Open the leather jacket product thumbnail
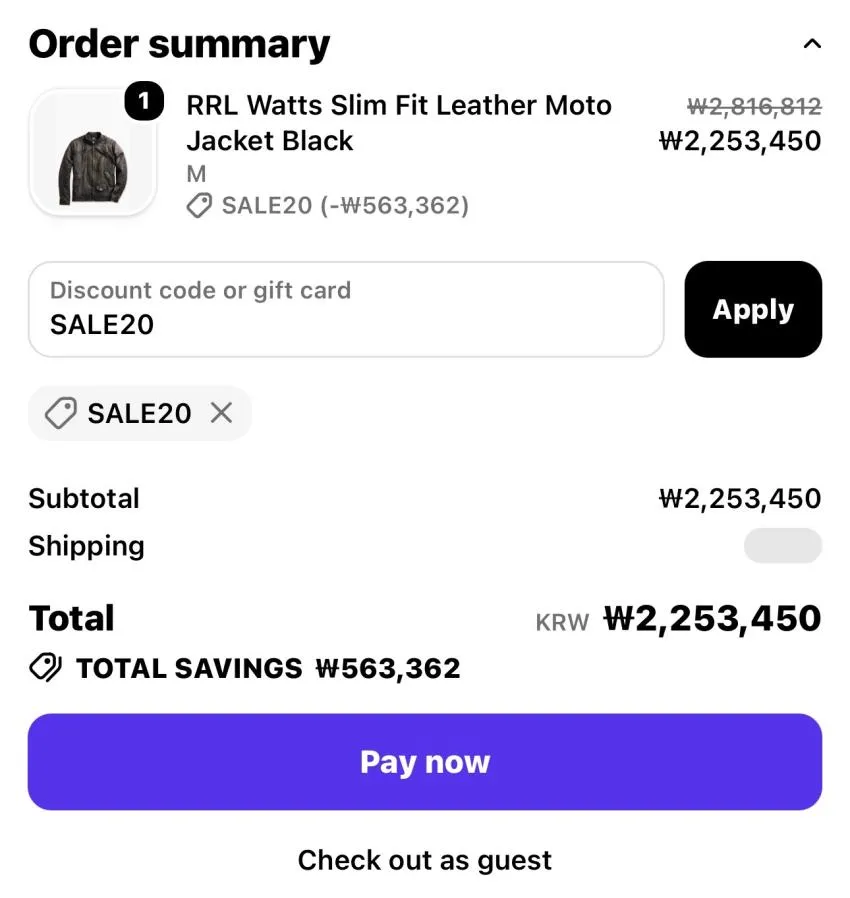850x898 pixels. click(93, 152)
